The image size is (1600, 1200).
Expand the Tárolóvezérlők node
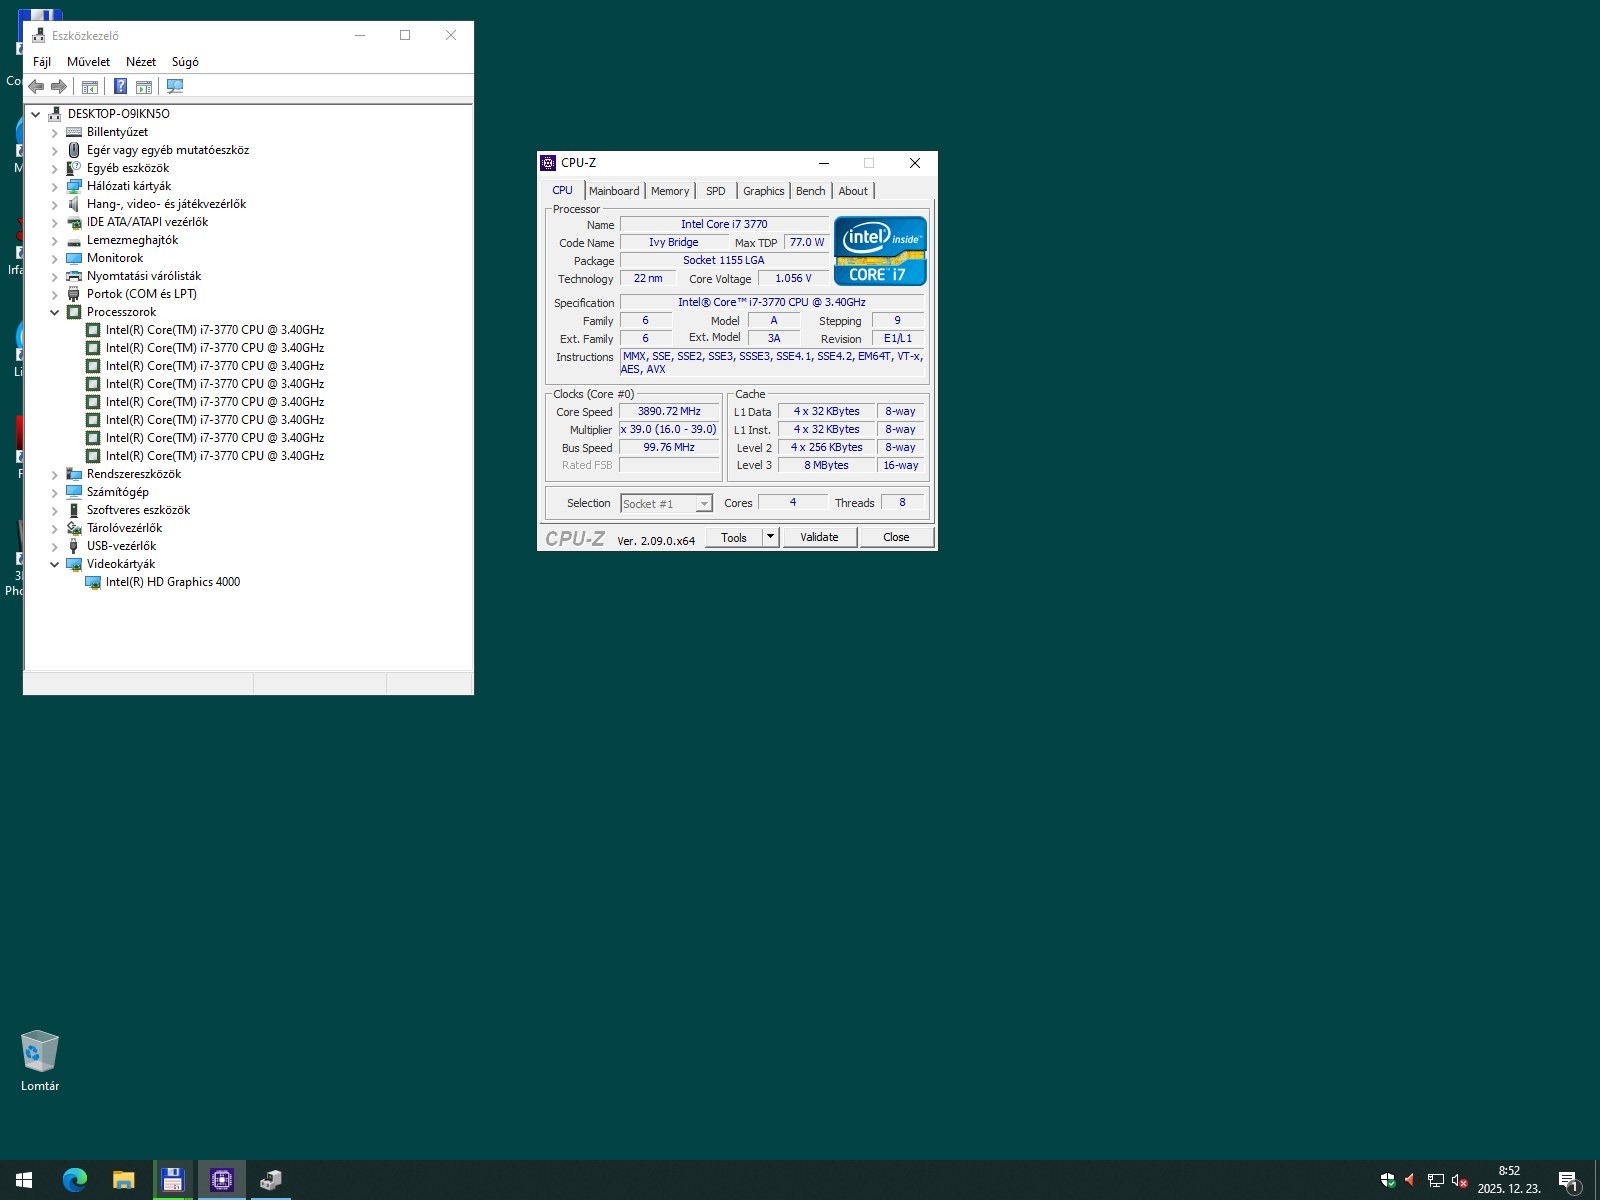coord(55,528)
